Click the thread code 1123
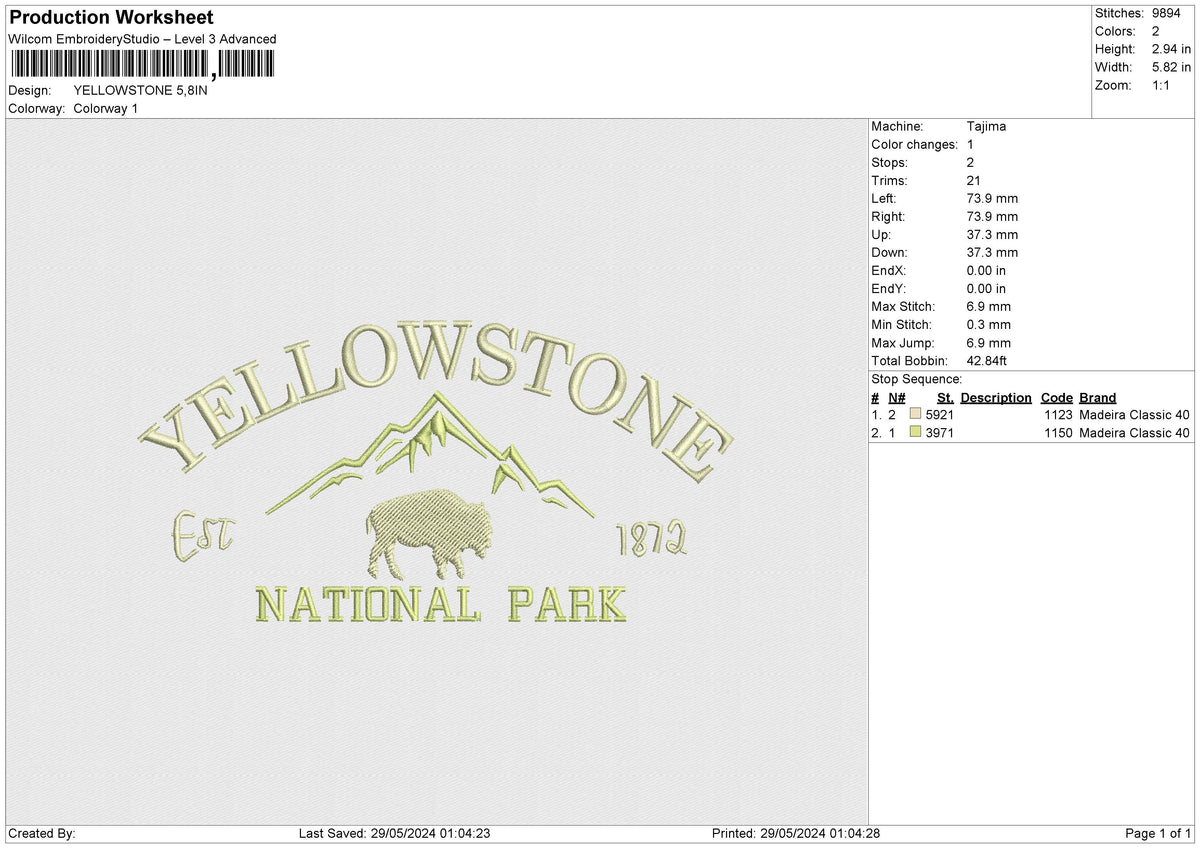Viewport: 1200px width, 848px height. pyautogui.click(x=1058, y=415)
